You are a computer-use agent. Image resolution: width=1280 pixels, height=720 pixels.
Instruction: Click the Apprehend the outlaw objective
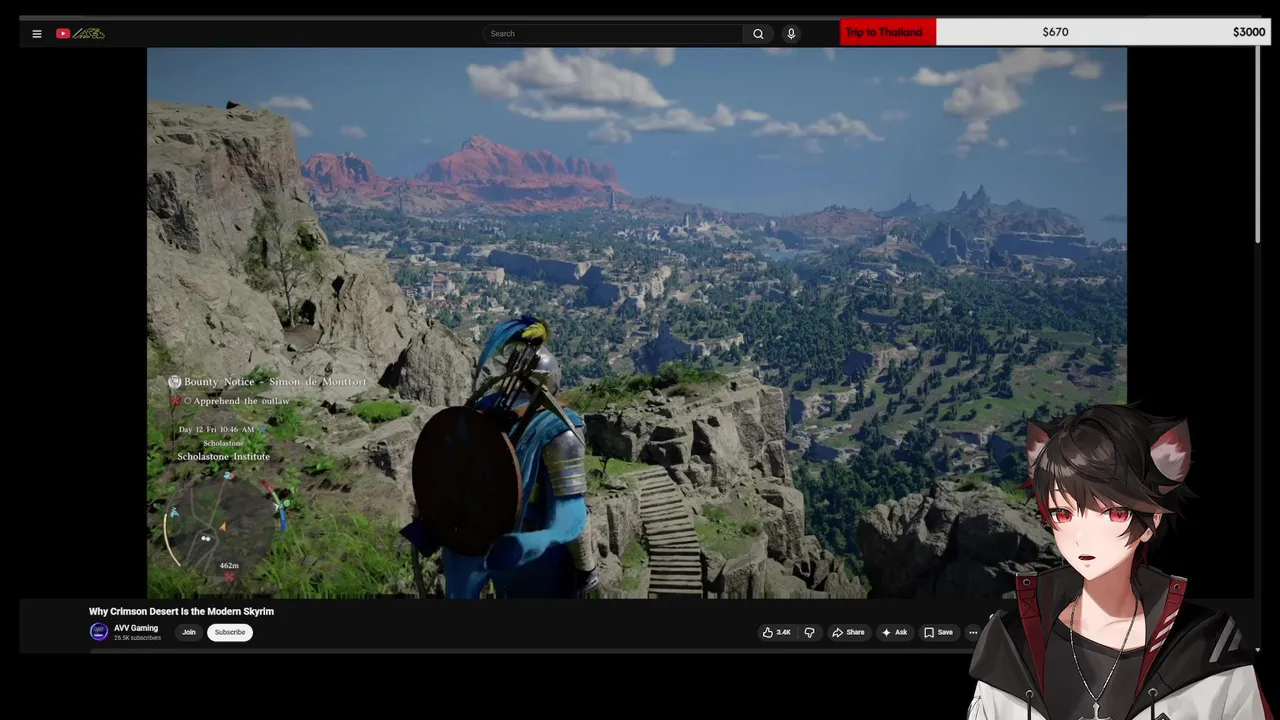coord(241,401)
